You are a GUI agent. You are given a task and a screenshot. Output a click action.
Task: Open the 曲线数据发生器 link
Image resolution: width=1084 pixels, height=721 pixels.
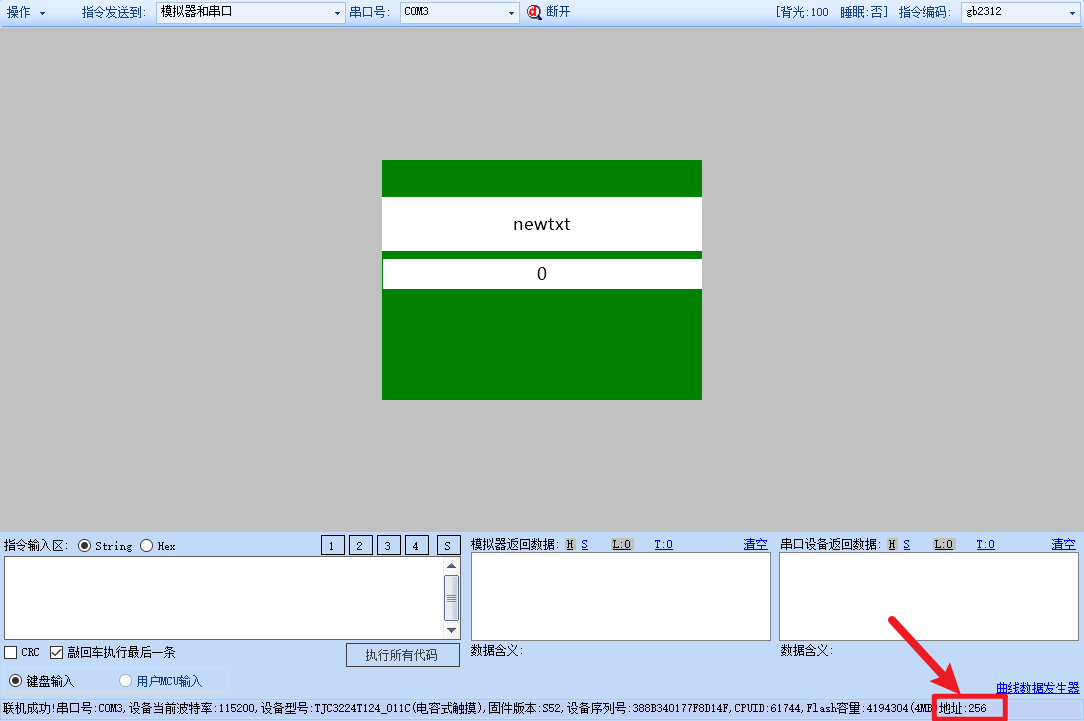1037,687
